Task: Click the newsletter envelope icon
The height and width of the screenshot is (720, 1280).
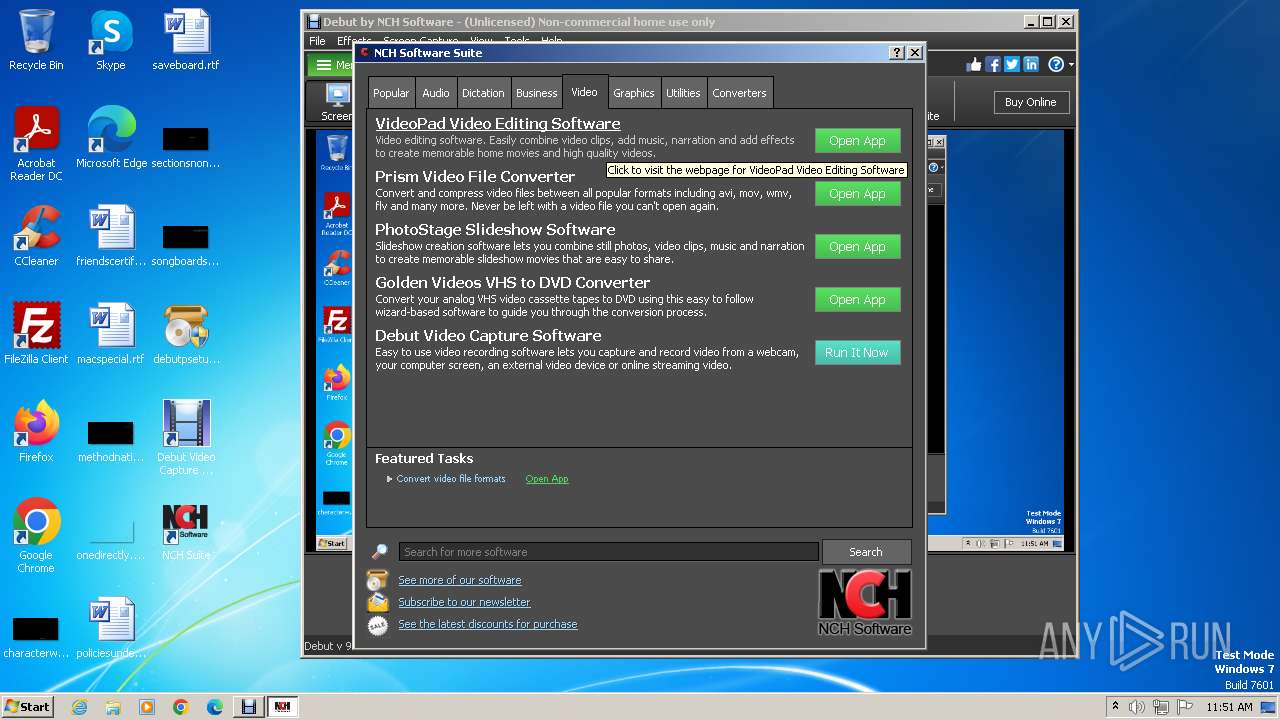Action: click(x=377, y=602)
